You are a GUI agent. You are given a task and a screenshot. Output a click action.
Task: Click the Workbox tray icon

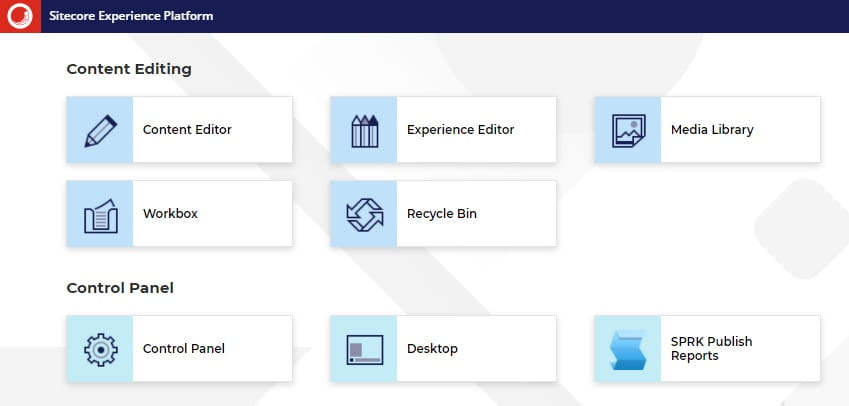pyautogui.click(x=100, y=215)
